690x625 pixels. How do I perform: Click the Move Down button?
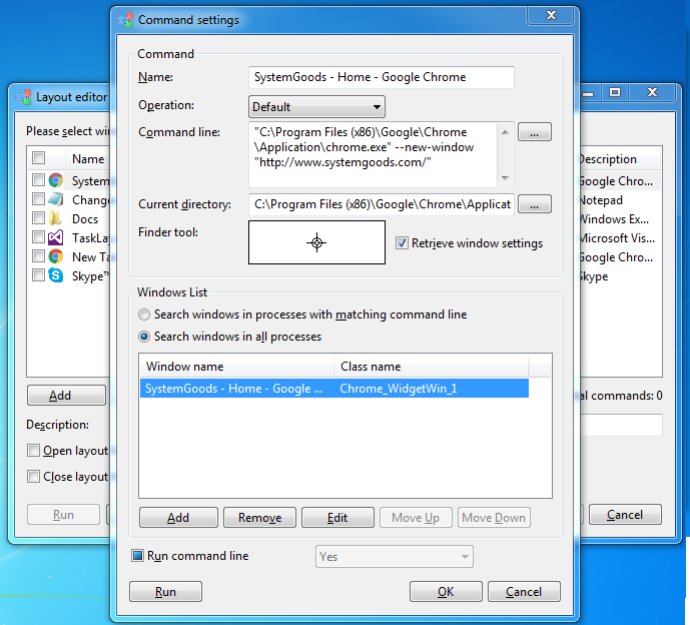point(494,518)
